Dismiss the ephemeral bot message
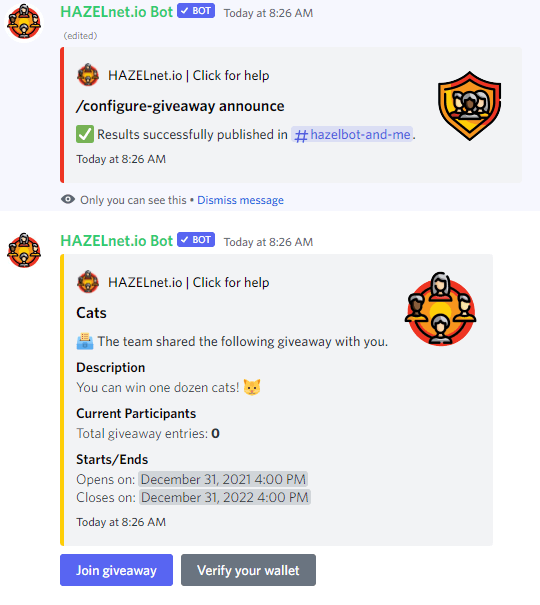The width and height of the screenshot is (540, 605). point(240,200)
